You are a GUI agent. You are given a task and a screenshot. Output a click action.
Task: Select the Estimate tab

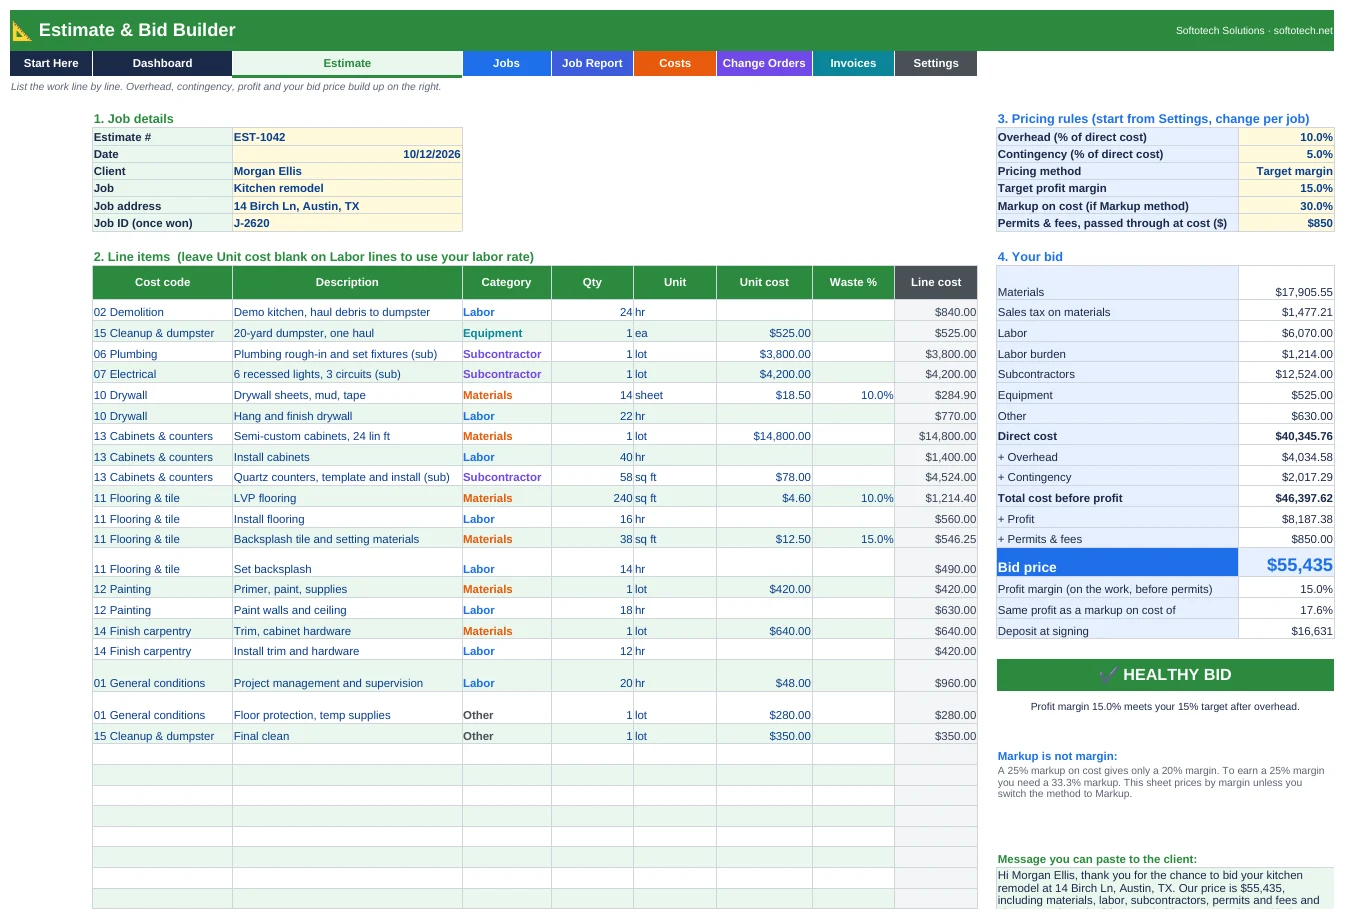[x=347, y=63]
